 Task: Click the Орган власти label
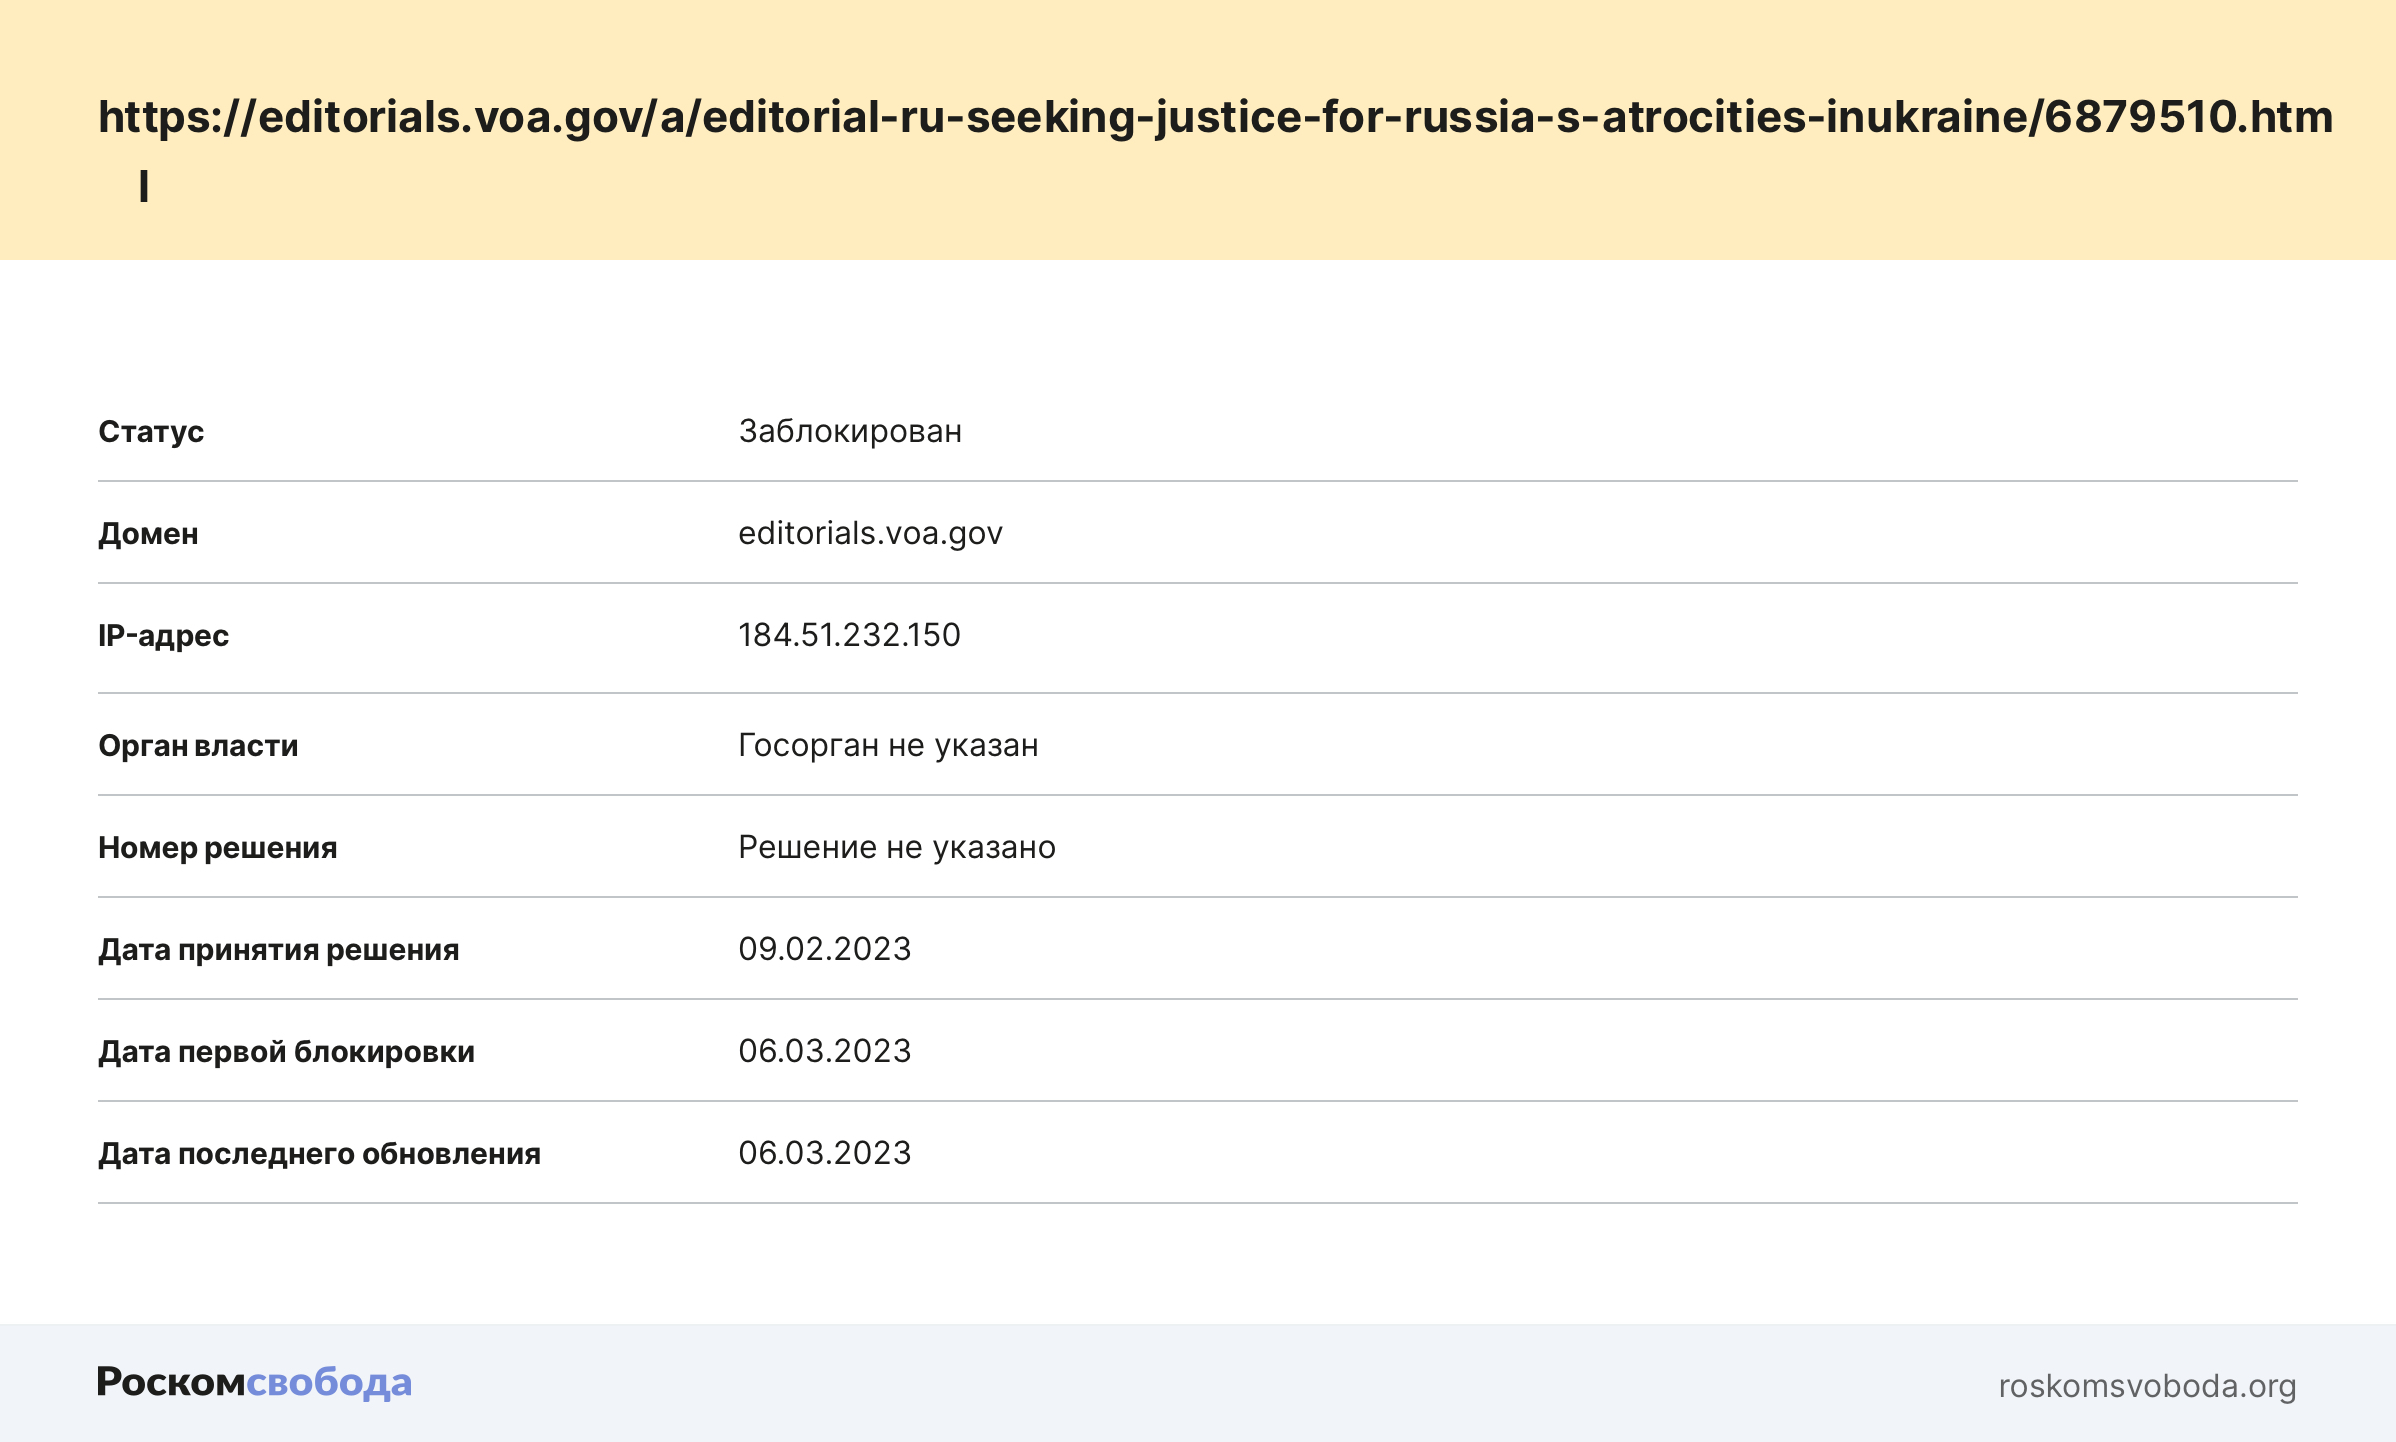pos(198,746)
